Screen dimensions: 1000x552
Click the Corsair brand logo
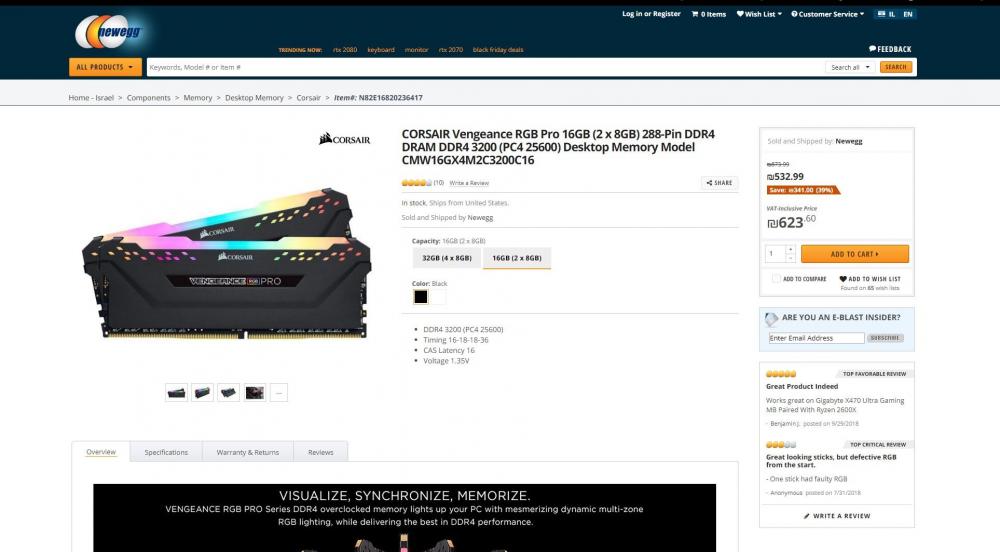coord(344,138)
